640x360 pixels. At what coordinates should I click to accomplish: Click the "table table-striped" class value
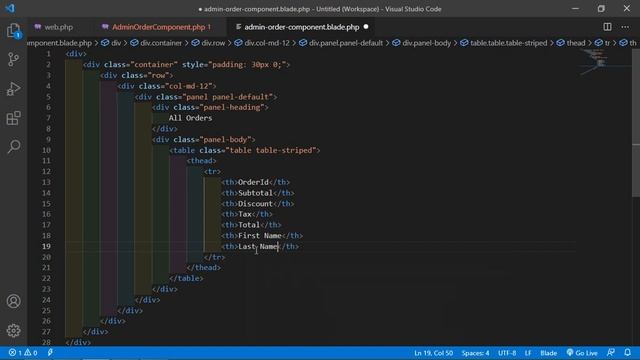(x=271, y=150)
